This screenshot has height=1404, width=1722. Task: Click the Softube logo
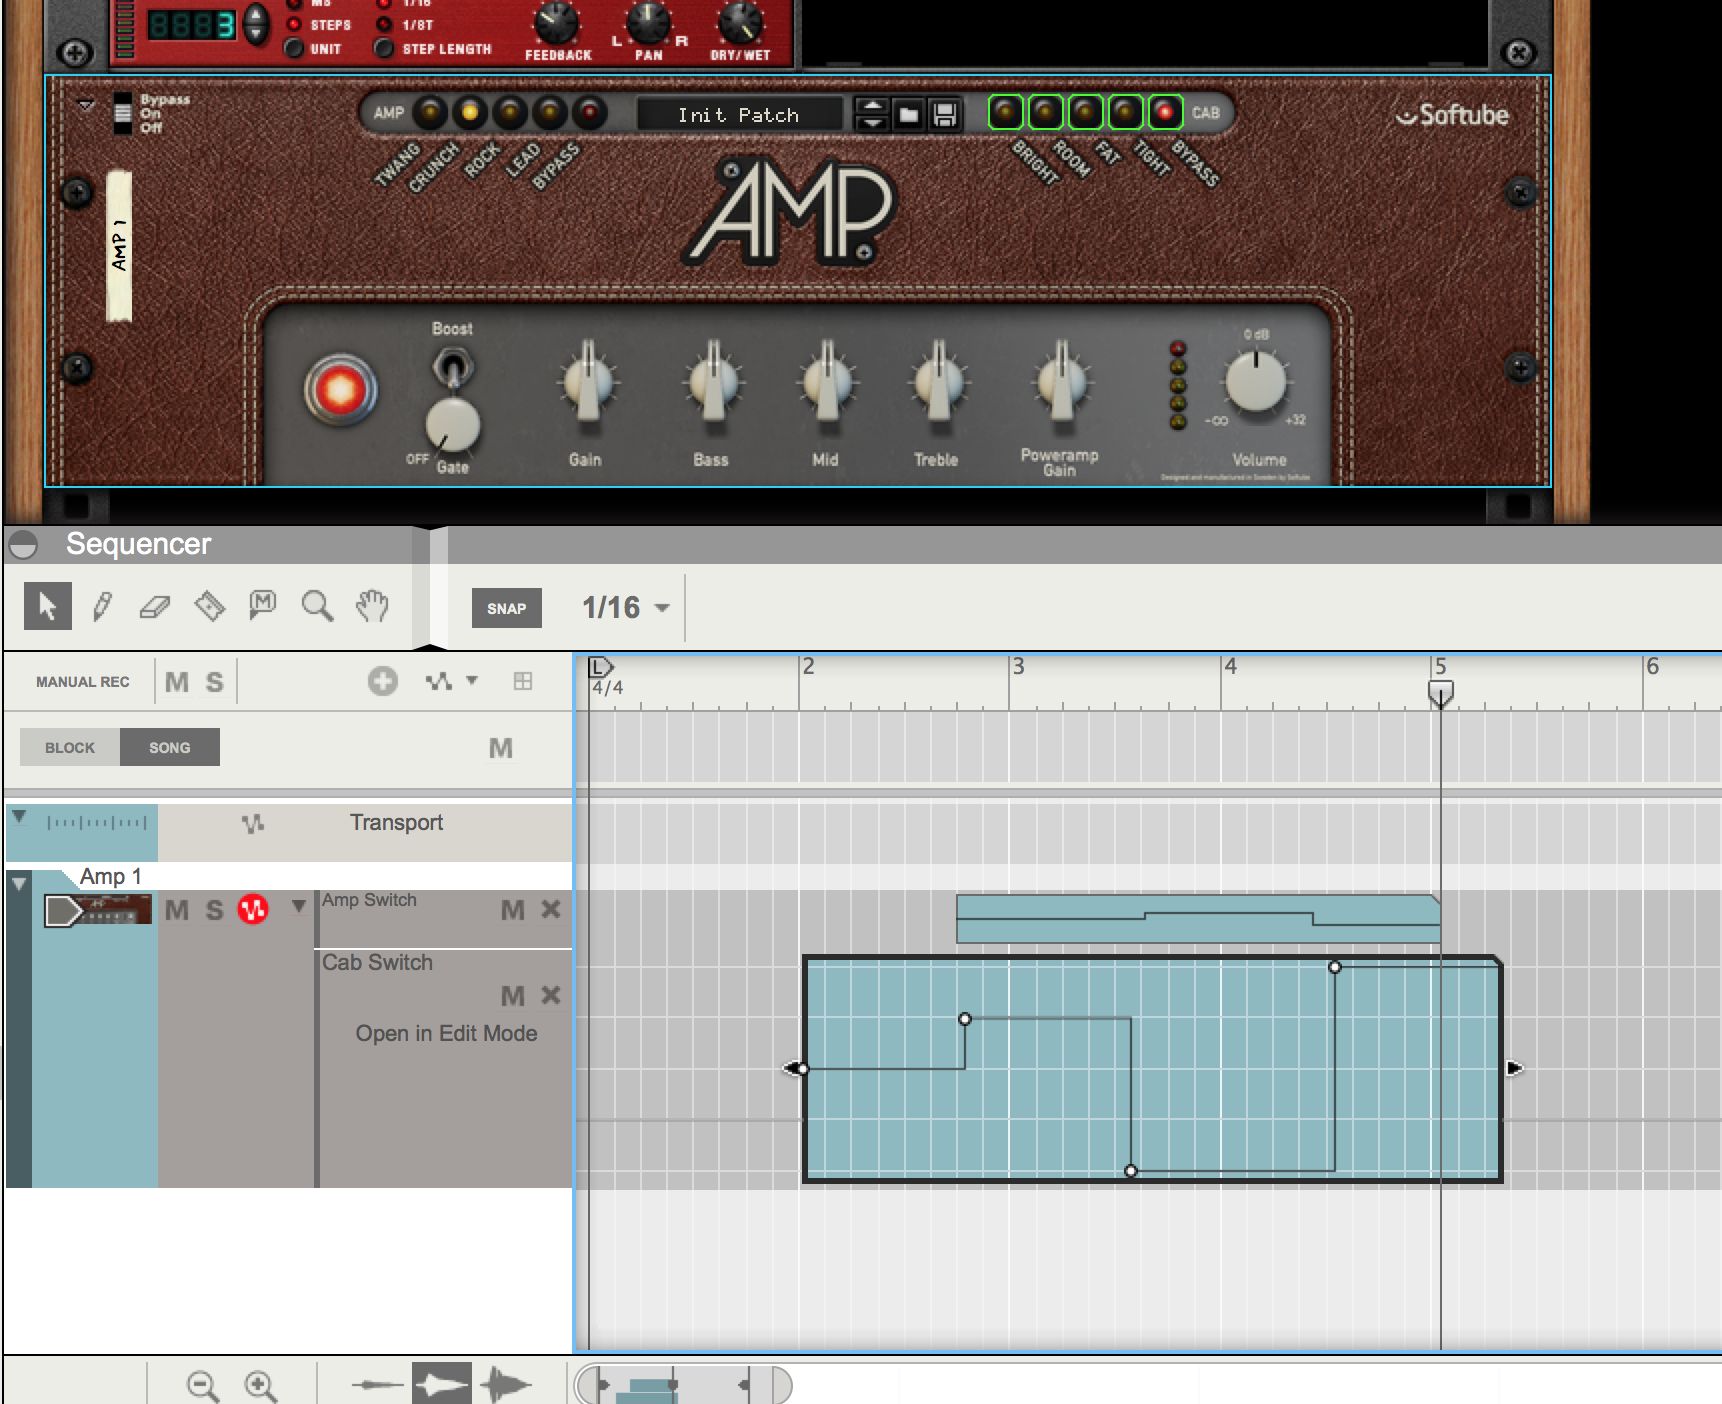[x=1451, y=115]
